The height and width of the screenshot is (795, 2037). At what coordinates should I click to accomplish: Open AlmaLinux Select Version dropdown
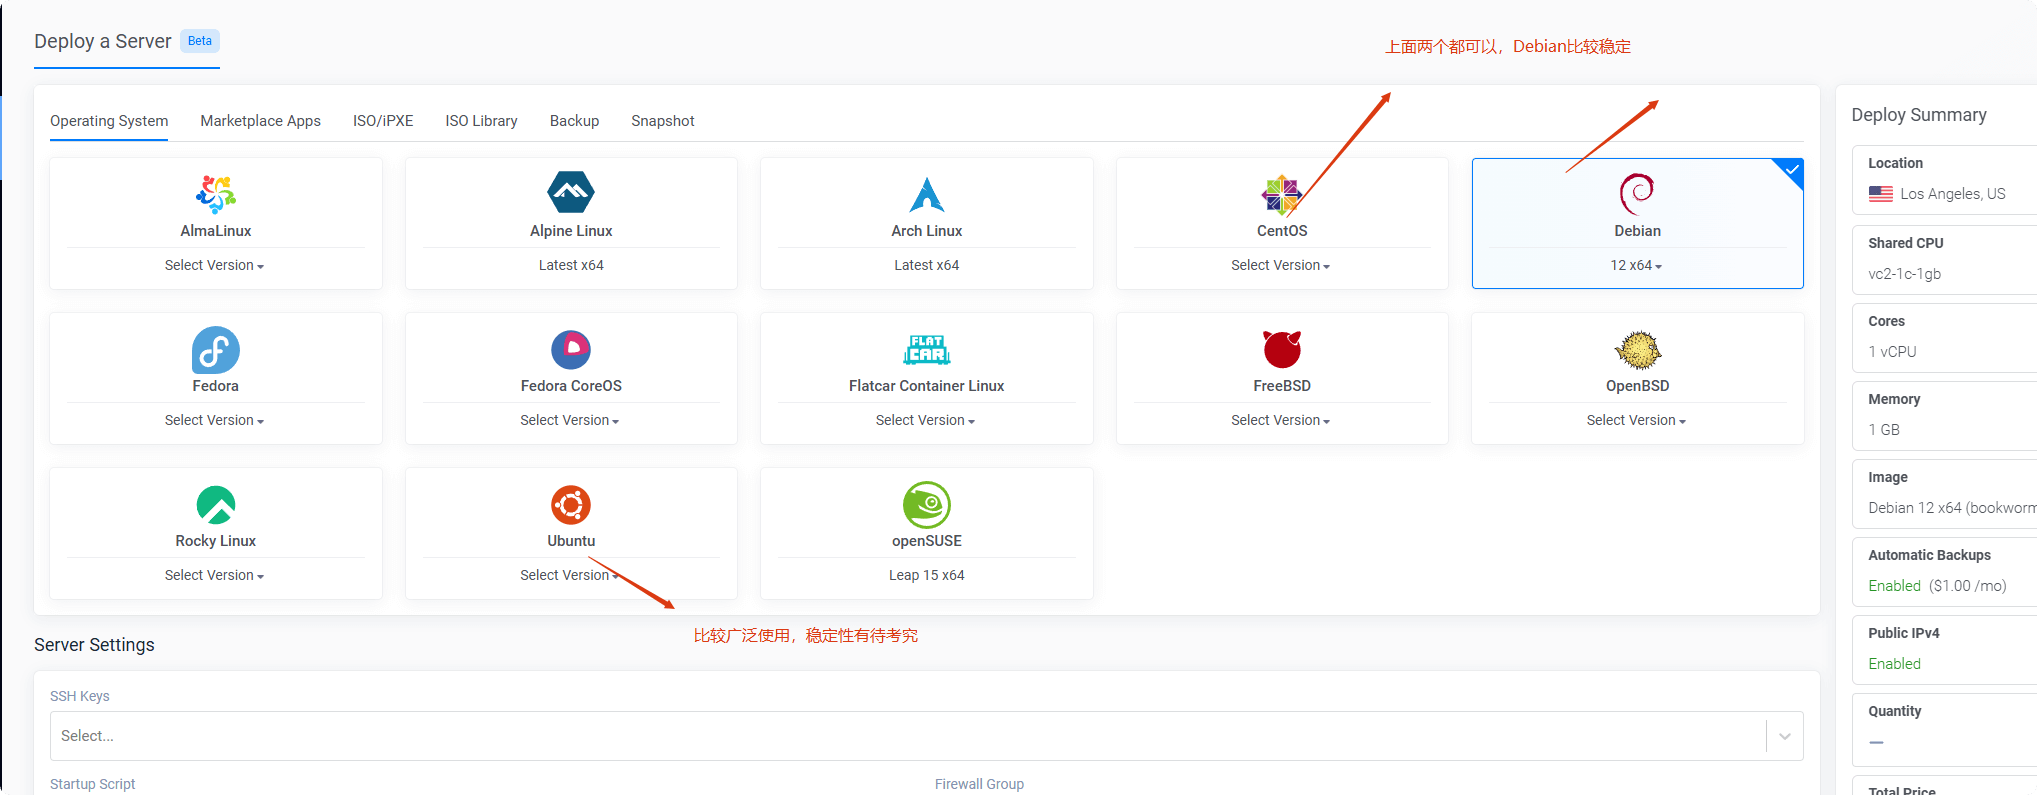click(215, 265)
